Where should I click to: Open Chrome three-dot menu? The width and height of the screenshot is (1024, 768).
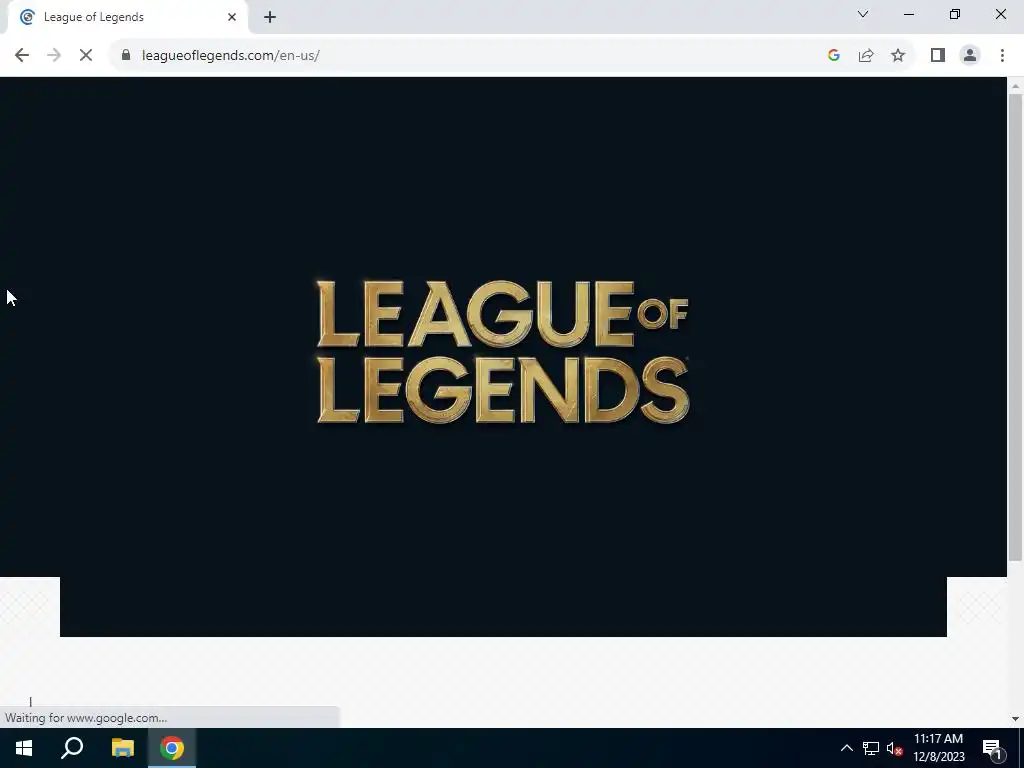[1002, 56]
